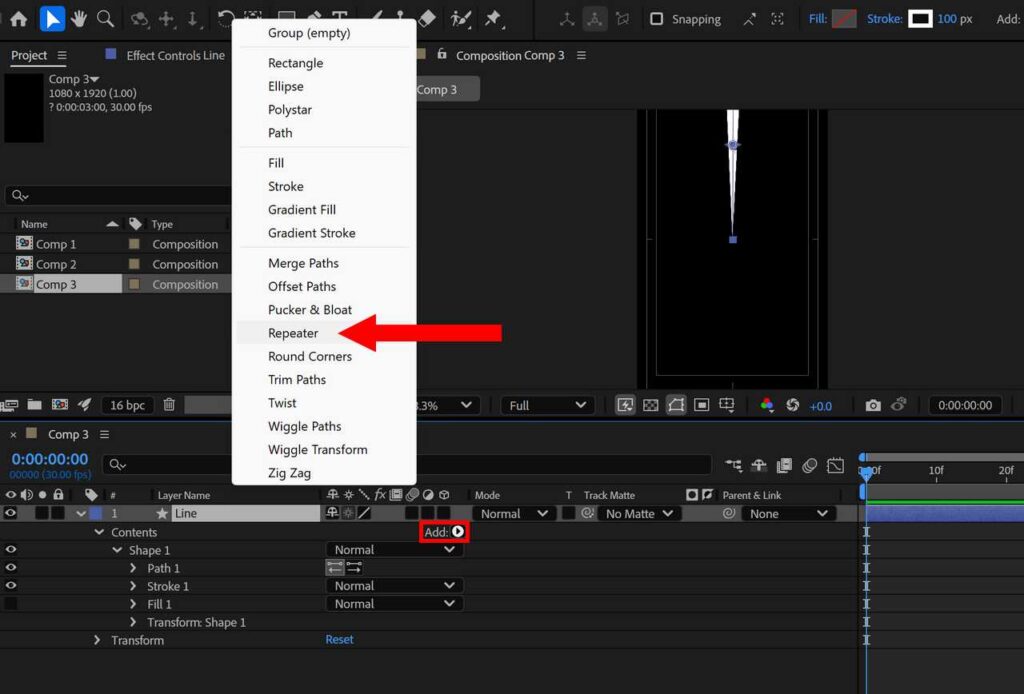
Task: Open grid and guide options icon
Action: click(726, 405)
